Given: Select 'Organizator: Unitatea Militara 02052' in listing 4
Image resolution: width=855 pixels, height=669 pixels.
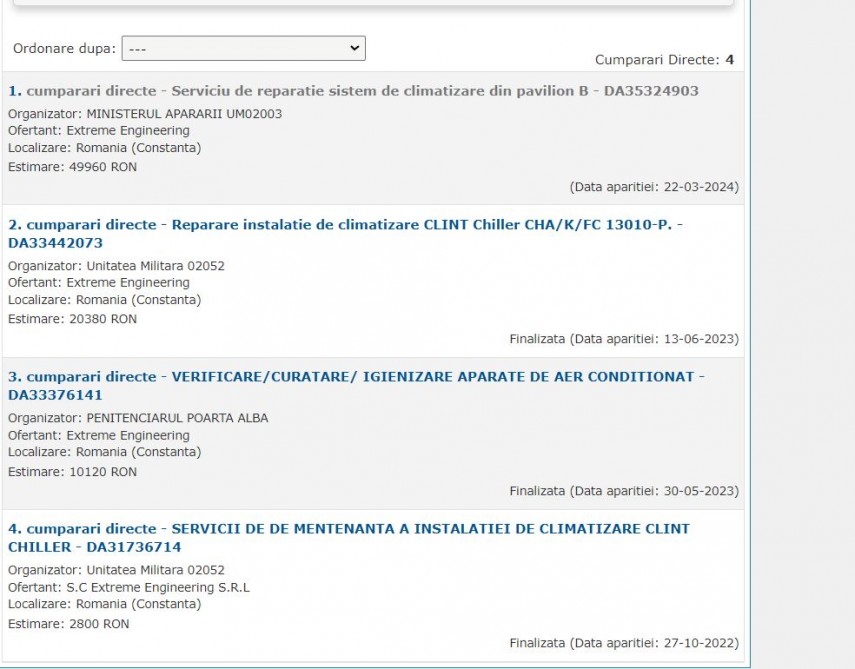Looking at the screenshot, I should pyautogui.click(x=116, y=570).
